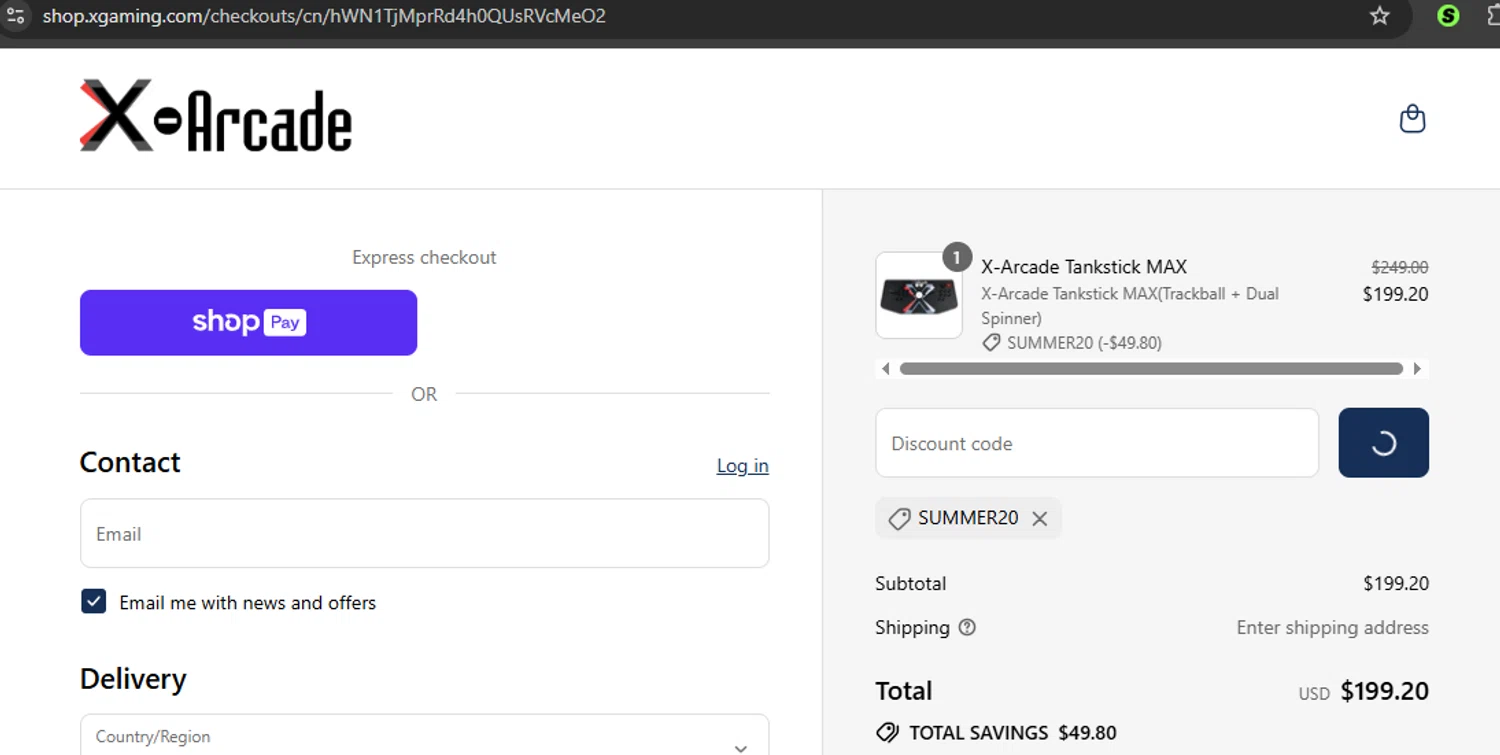Open the green S browser extension
Viewport: 1500px width, 755px height.
pos(1448,16)
